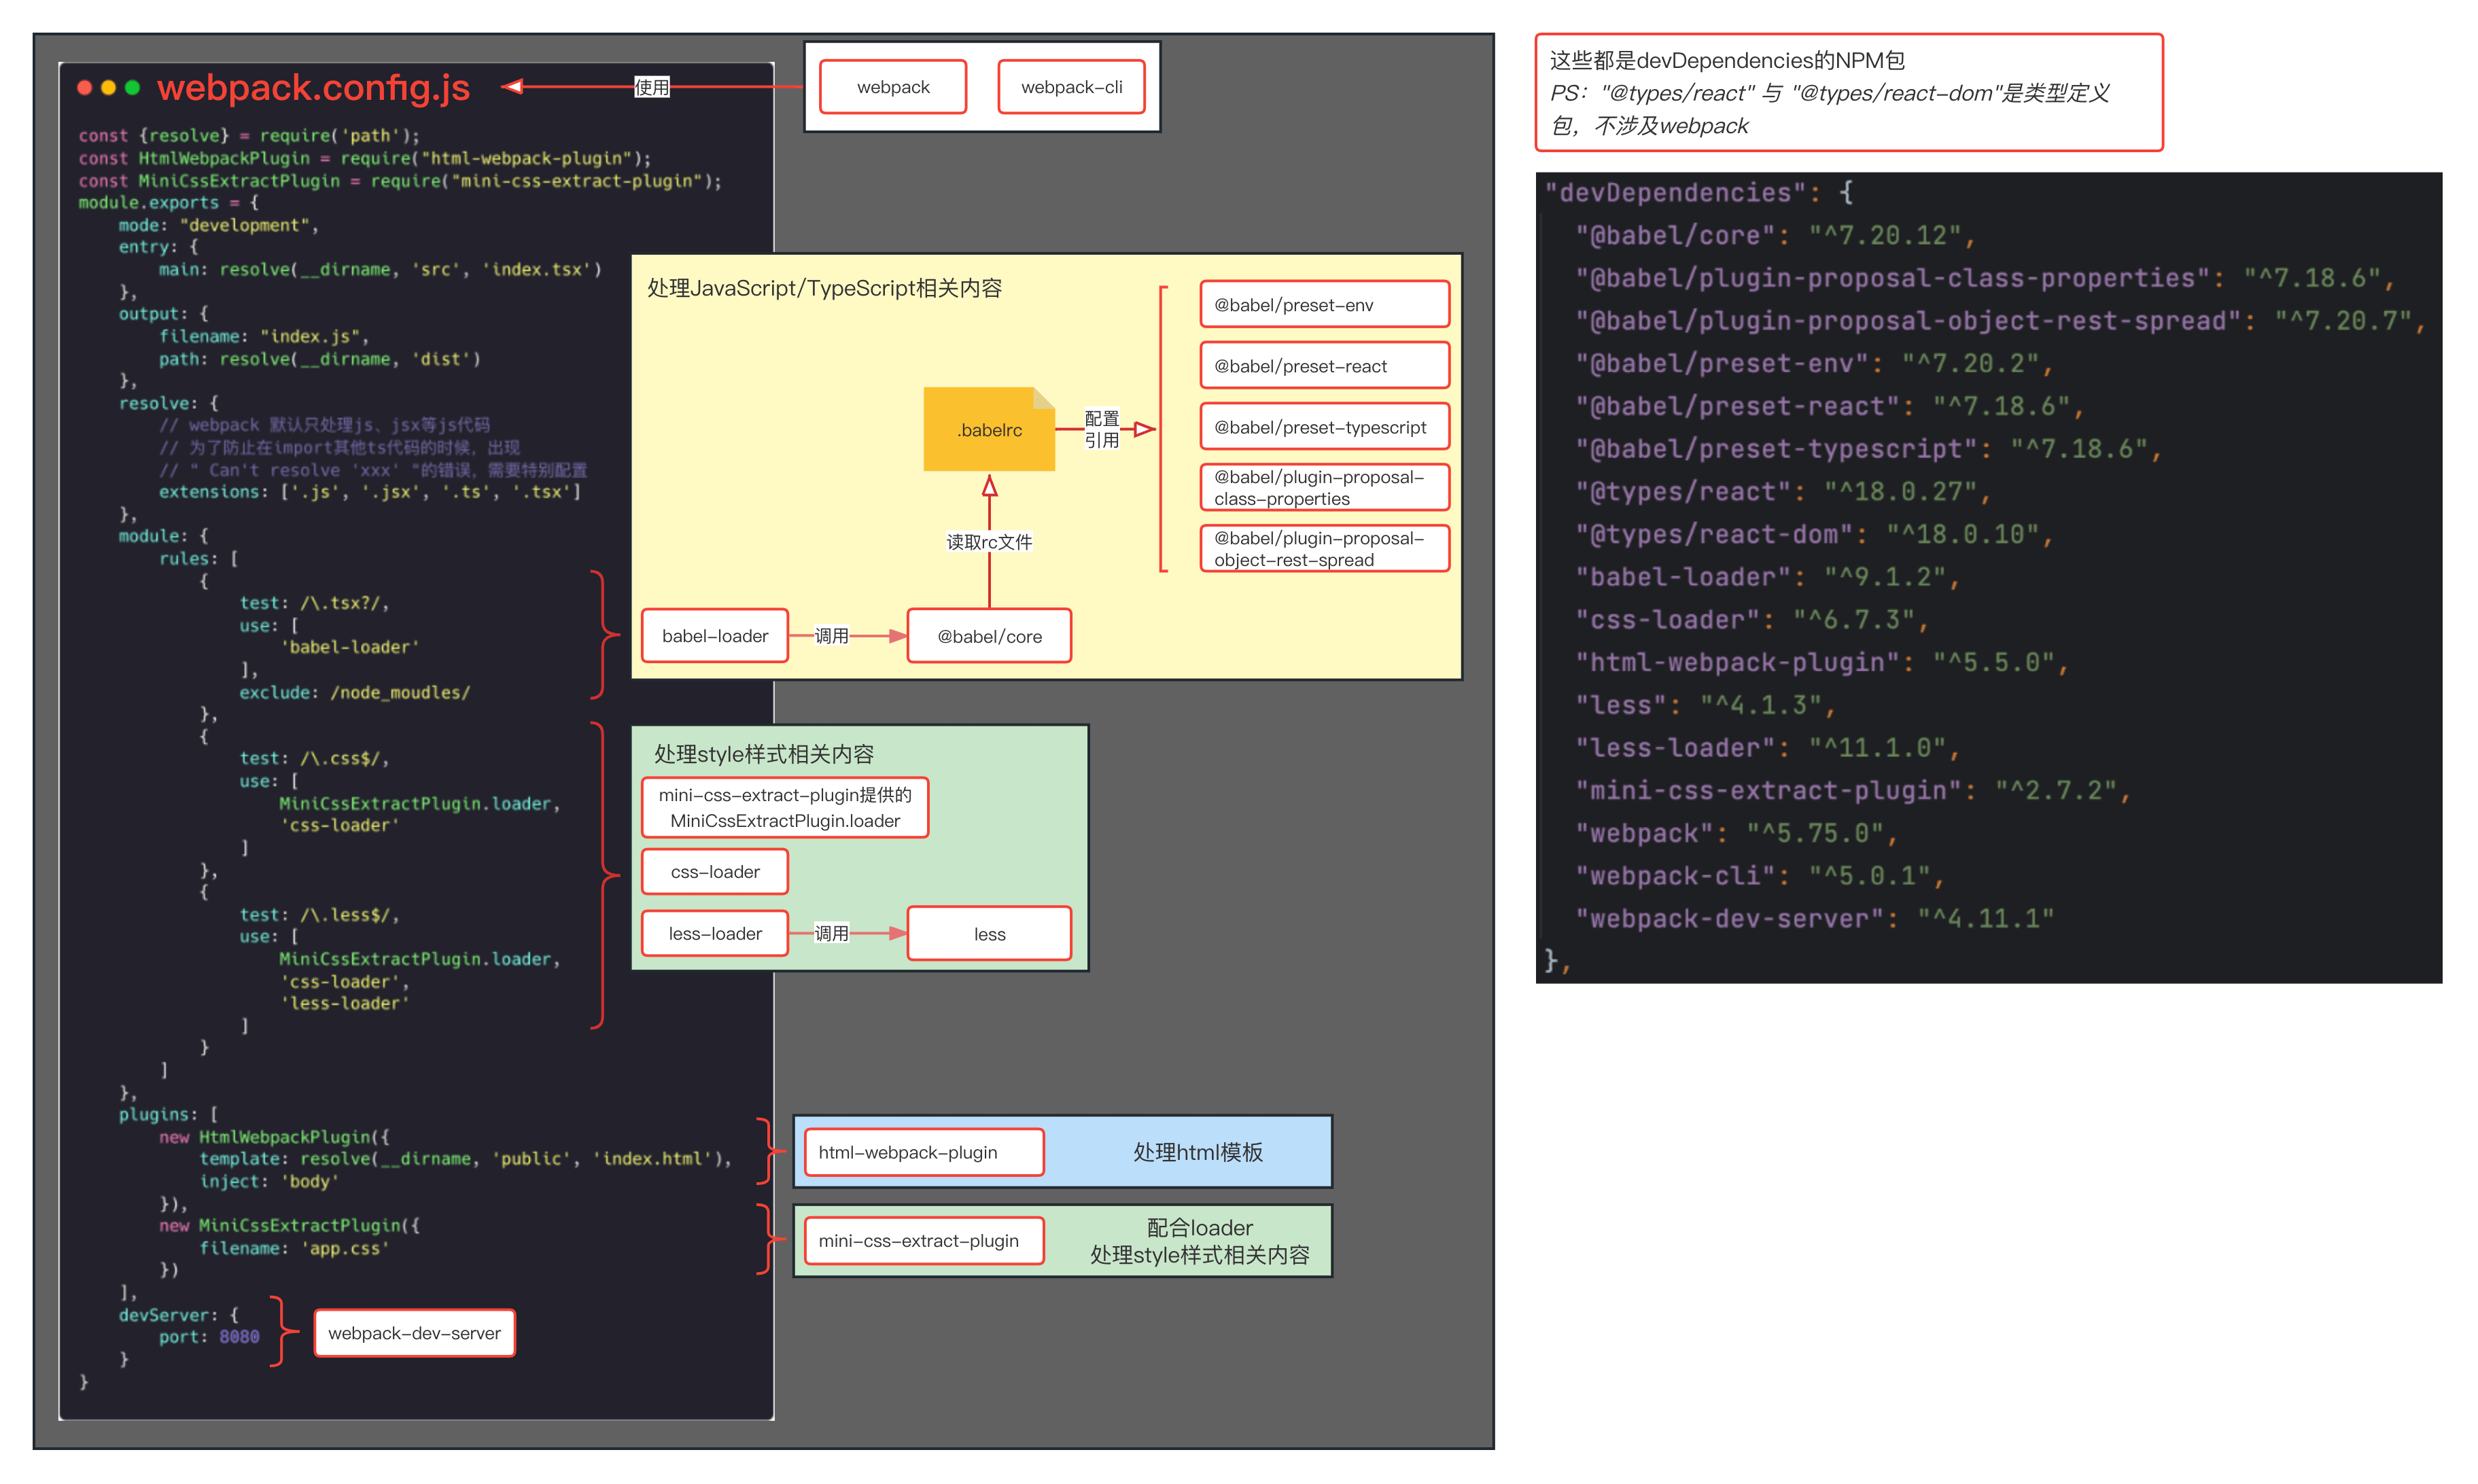Click the babel-loader box in diagram

coord(715,636)
